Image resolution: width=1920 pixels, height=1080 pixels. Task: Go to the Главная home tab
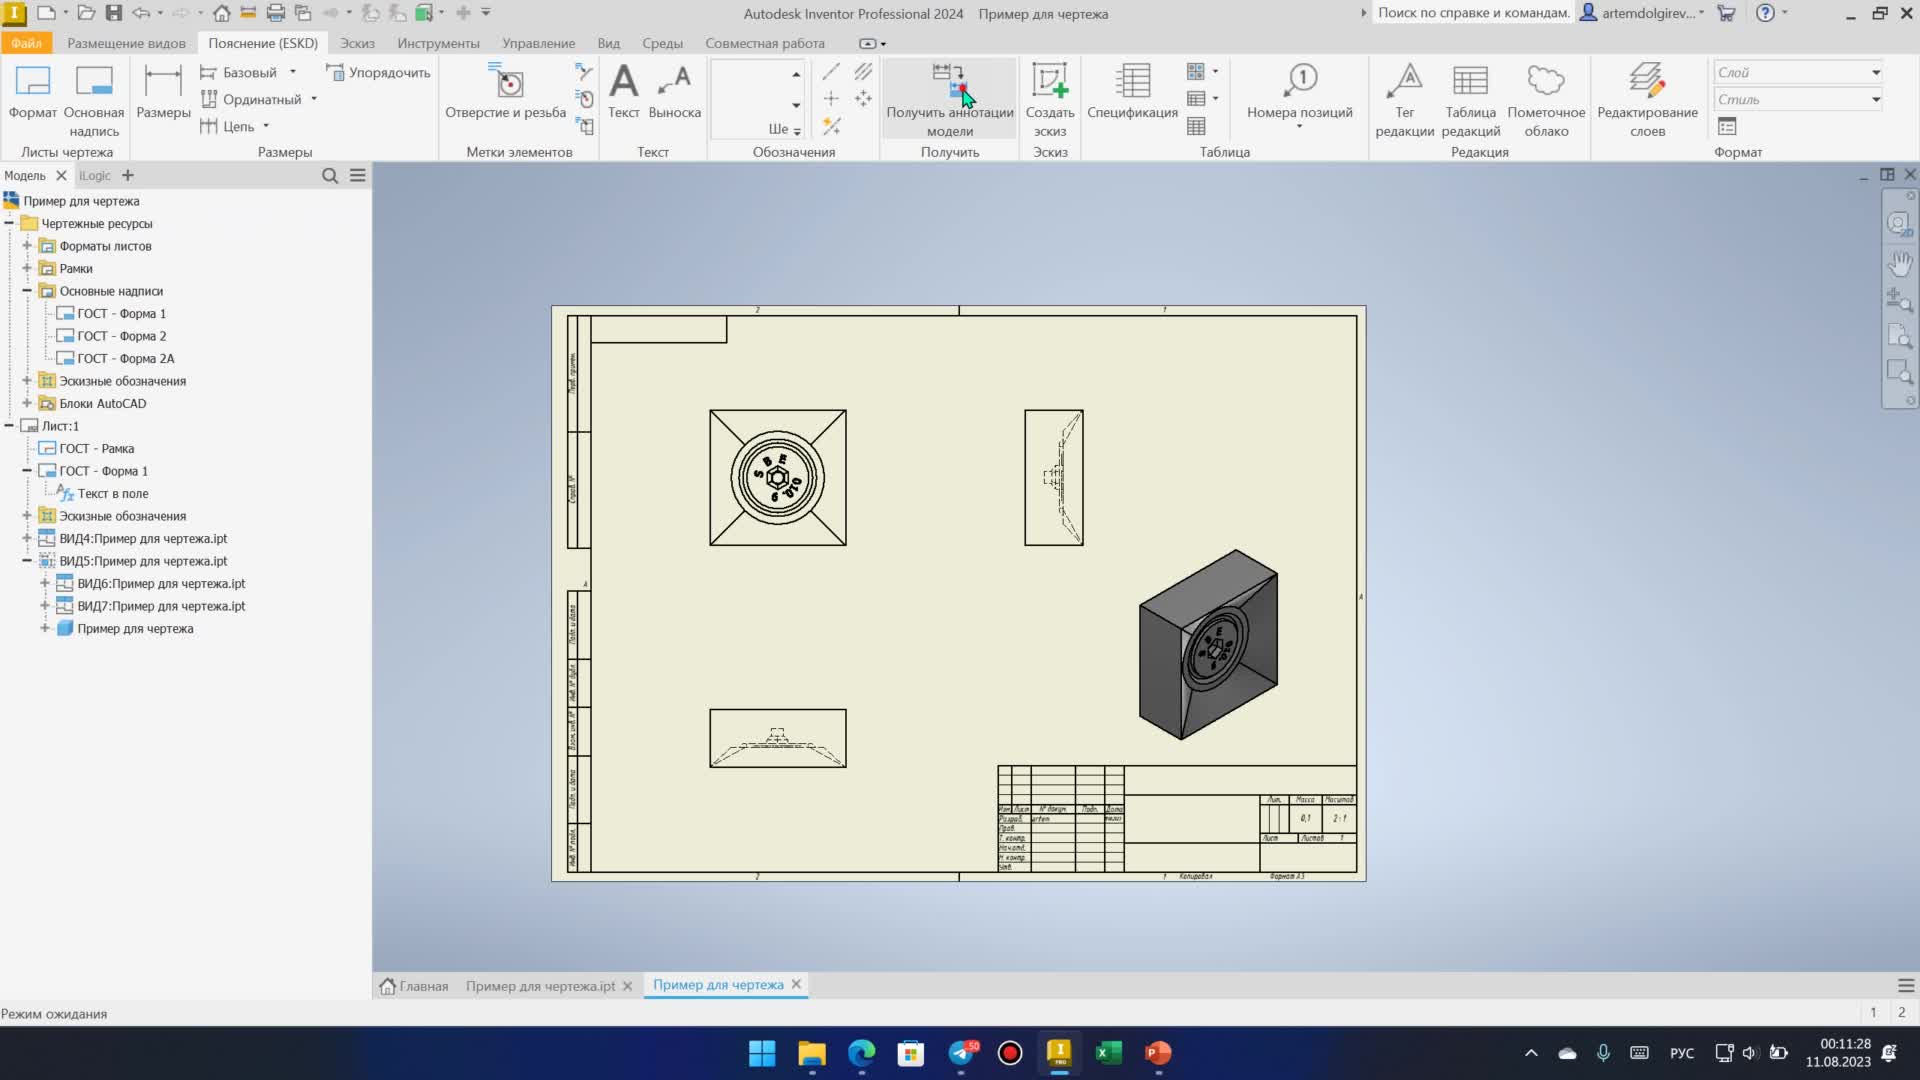tap(414, 986)
